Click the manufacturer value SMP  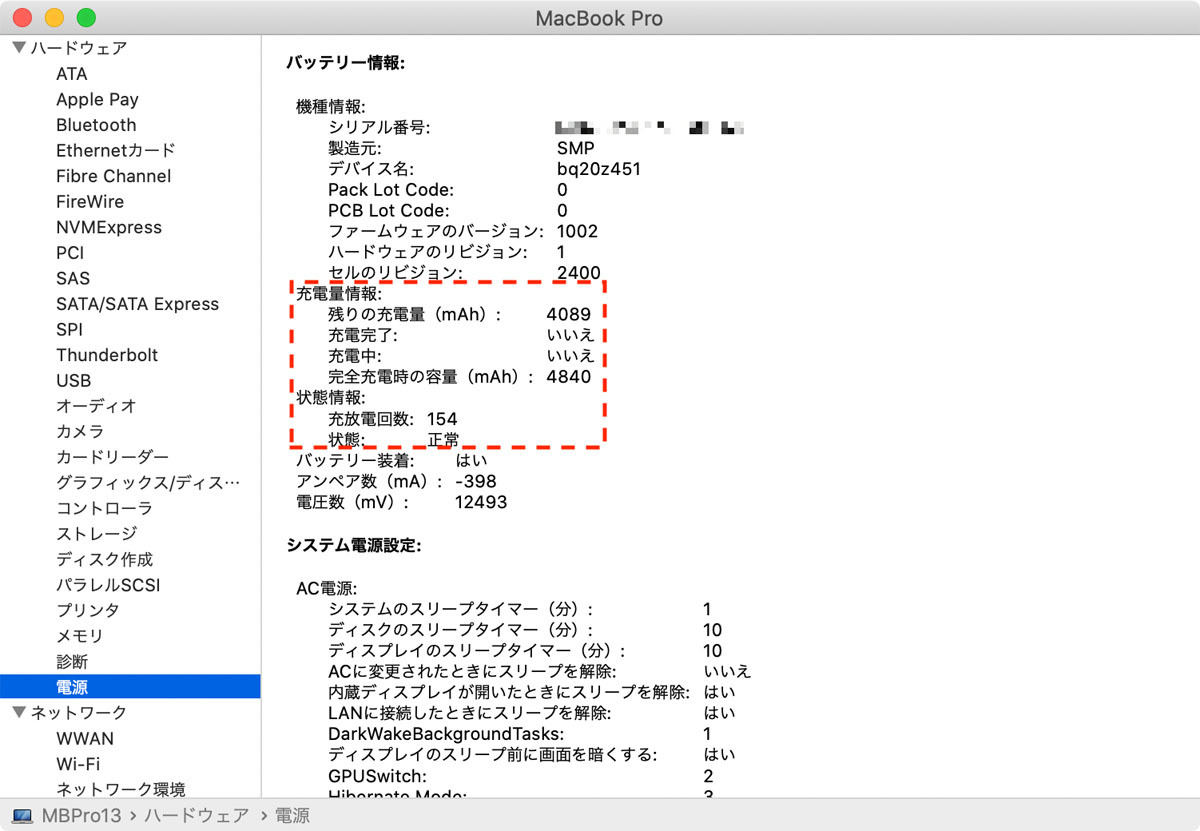coord(576,148)
